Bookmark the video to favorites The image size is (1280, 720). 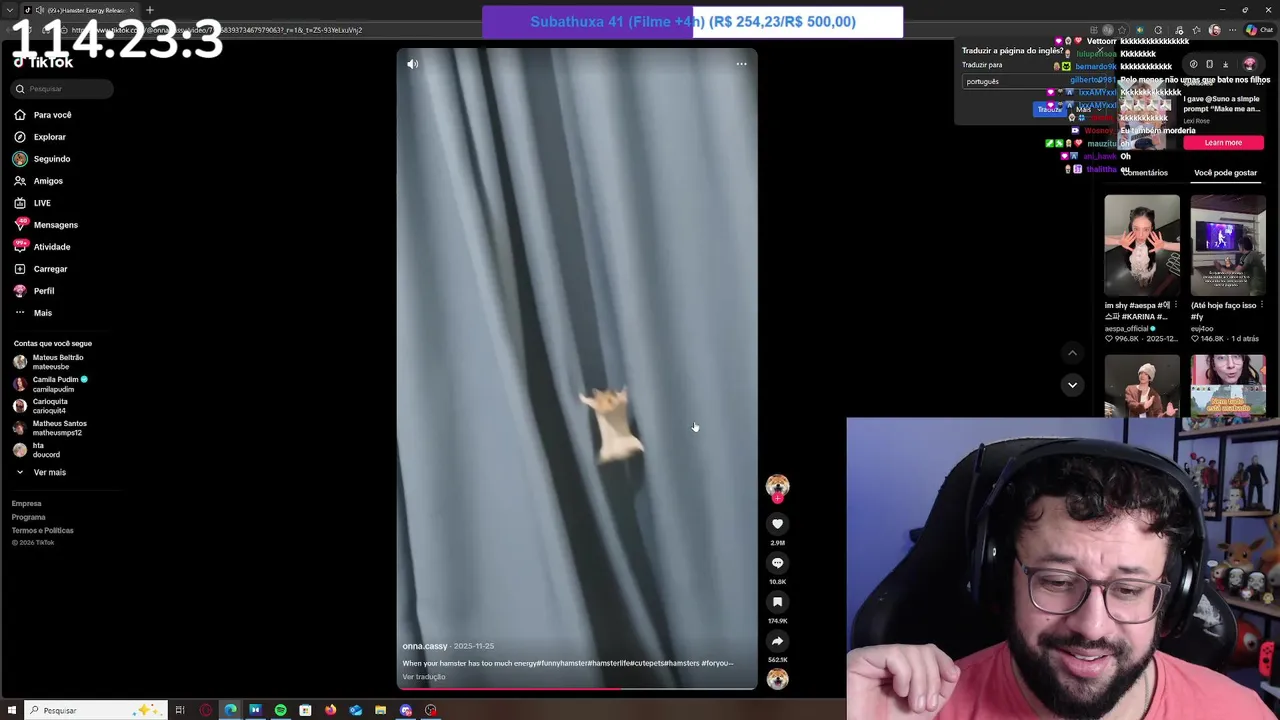coord(777,602)
